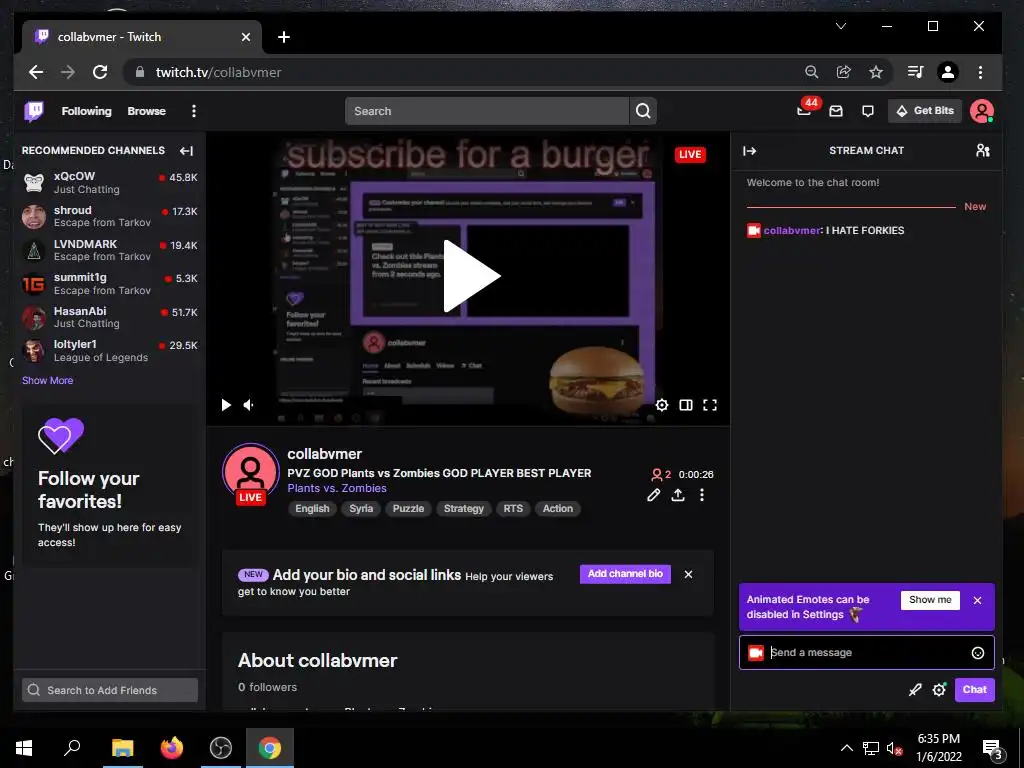Click the Get Bits button

[x=925, y=111]
